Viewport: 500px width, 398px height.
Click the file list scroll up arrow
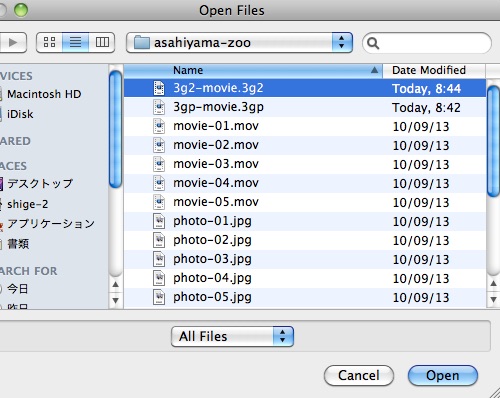[x=493, y=284]
